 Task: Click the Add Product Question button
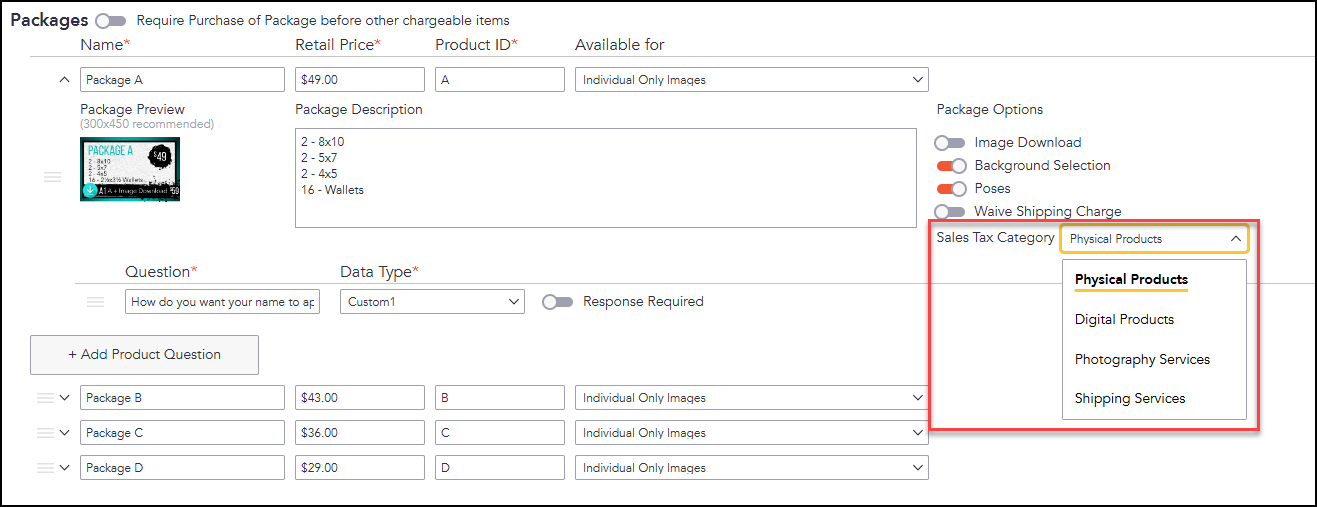144,355
